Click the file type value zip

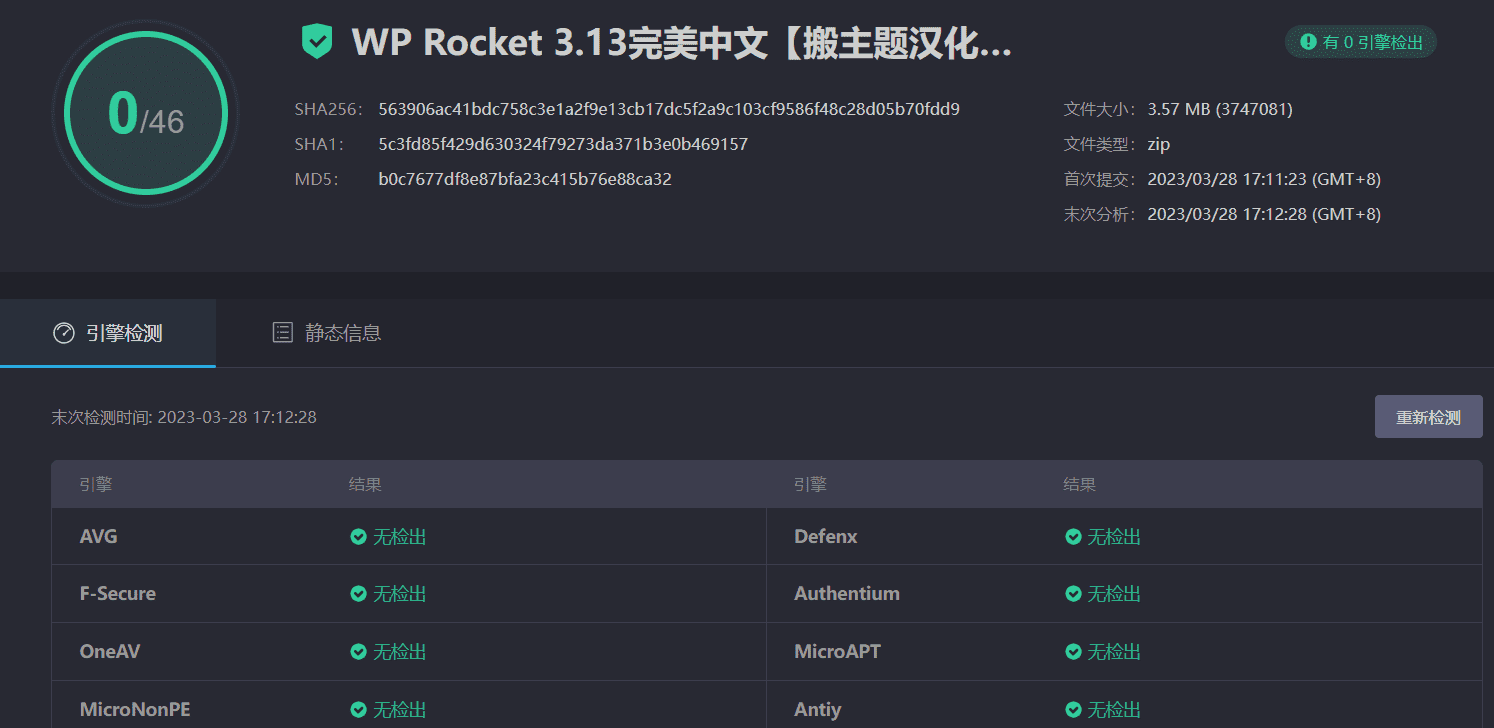tap(1159, 144)
